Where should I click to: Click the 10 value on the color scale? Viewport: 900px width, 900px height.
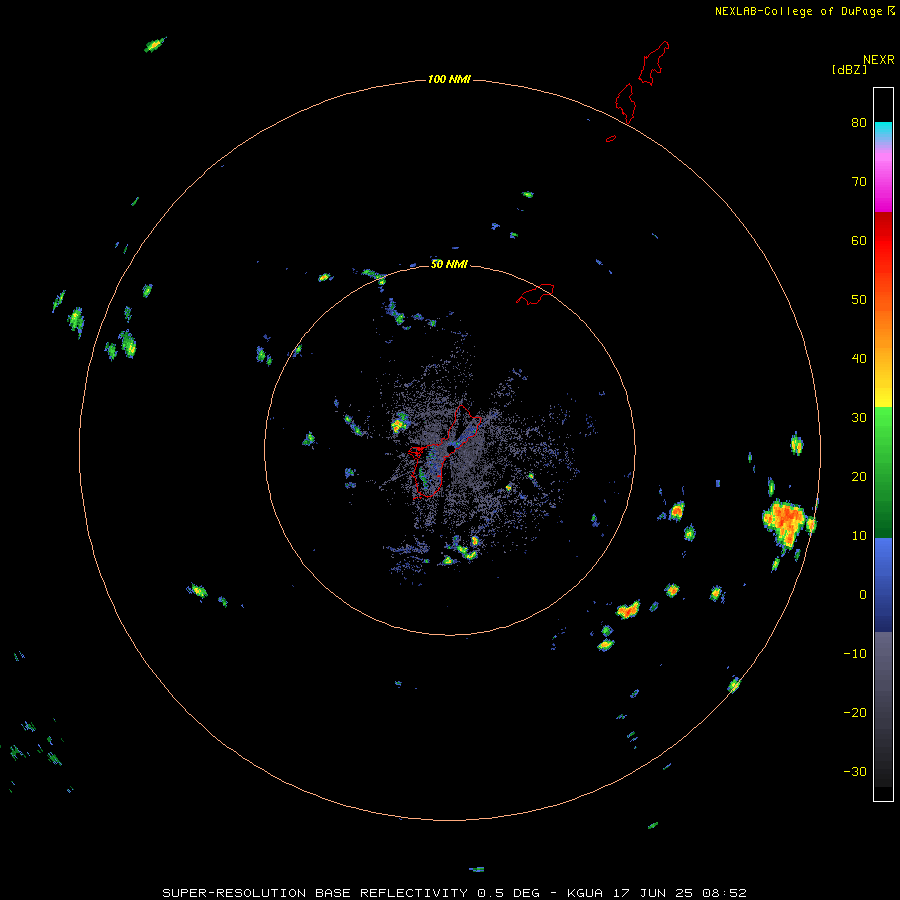coord(859,536)
